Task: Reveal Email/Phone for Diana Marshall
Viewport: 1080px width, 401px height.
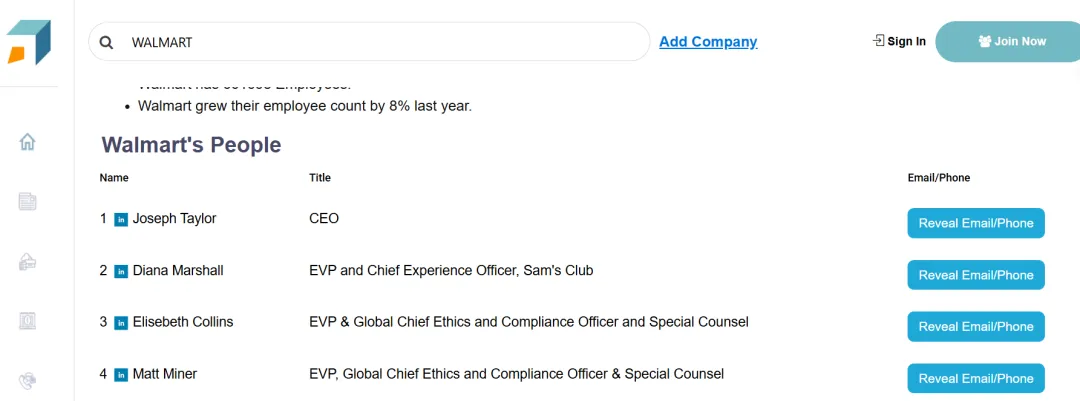Action: click(975, 275)
